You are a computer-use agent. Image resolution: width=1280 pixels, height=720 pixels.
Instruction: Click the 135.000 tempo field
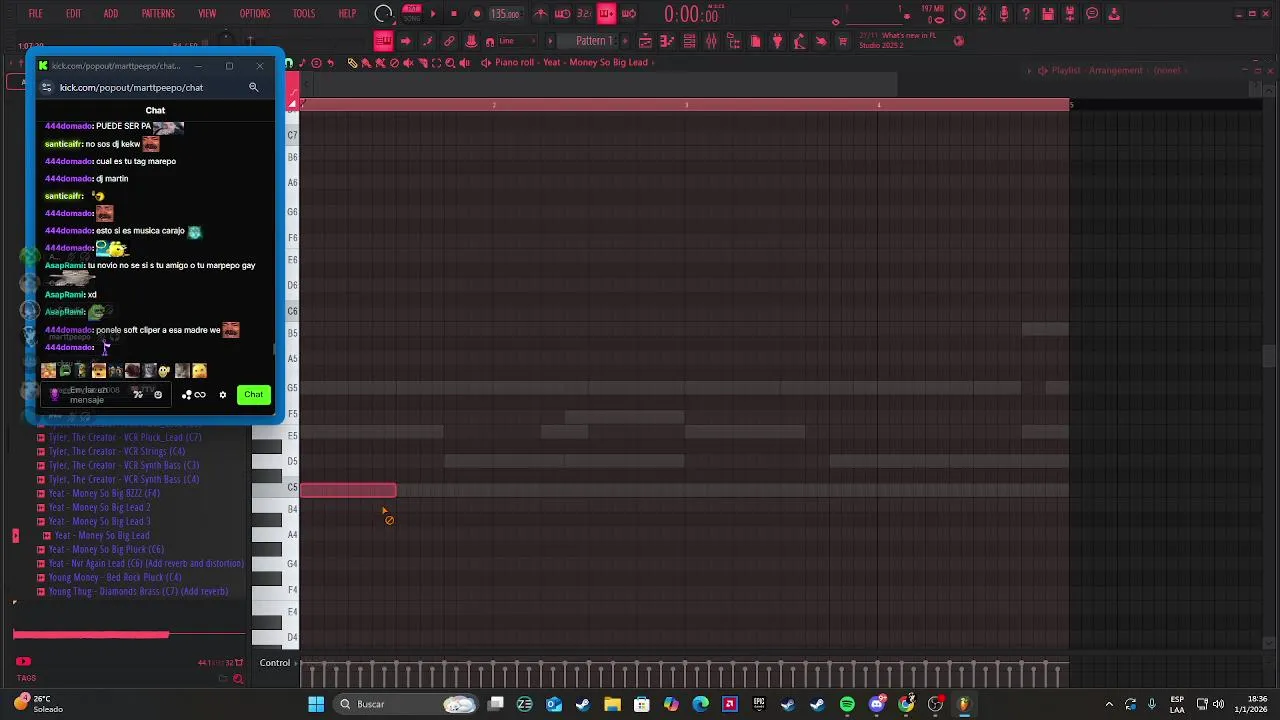505,14
